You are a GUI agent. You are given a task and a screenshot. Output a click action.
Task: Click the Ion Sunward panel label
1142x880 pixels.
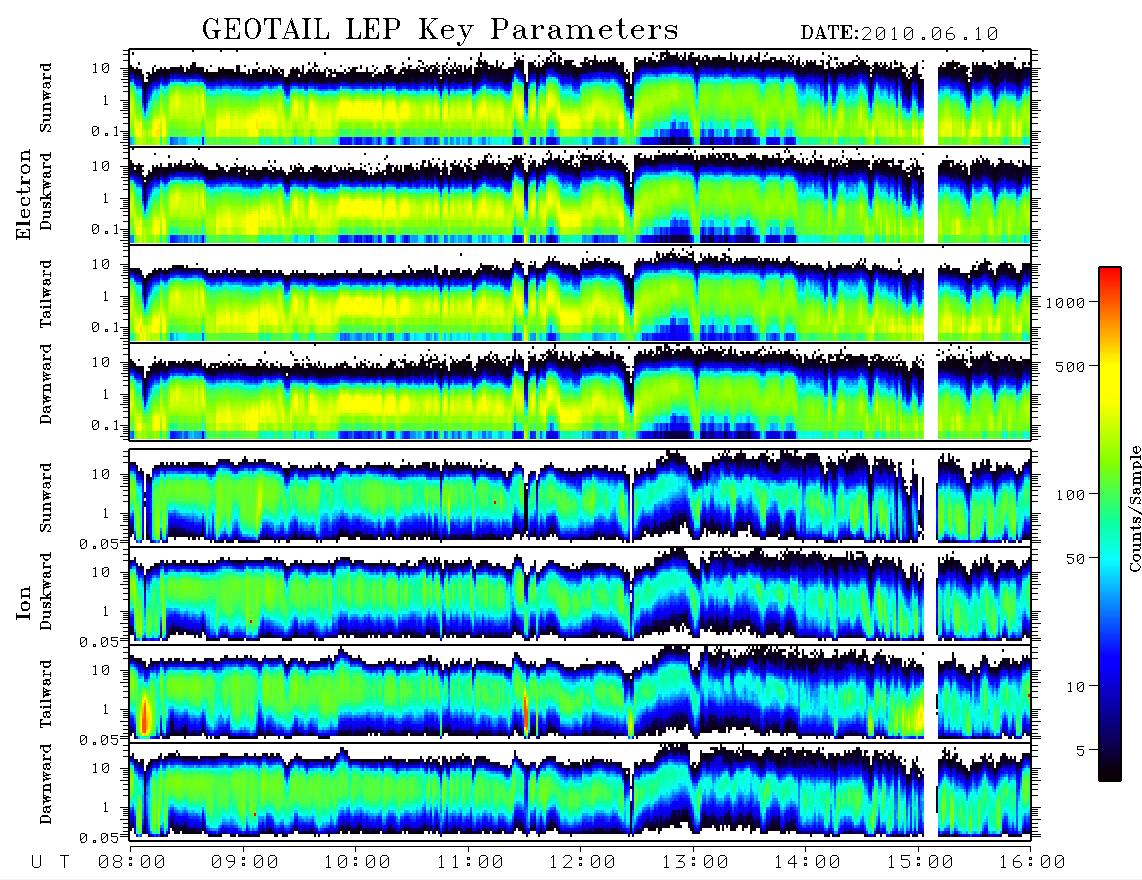tap(46, 498)
